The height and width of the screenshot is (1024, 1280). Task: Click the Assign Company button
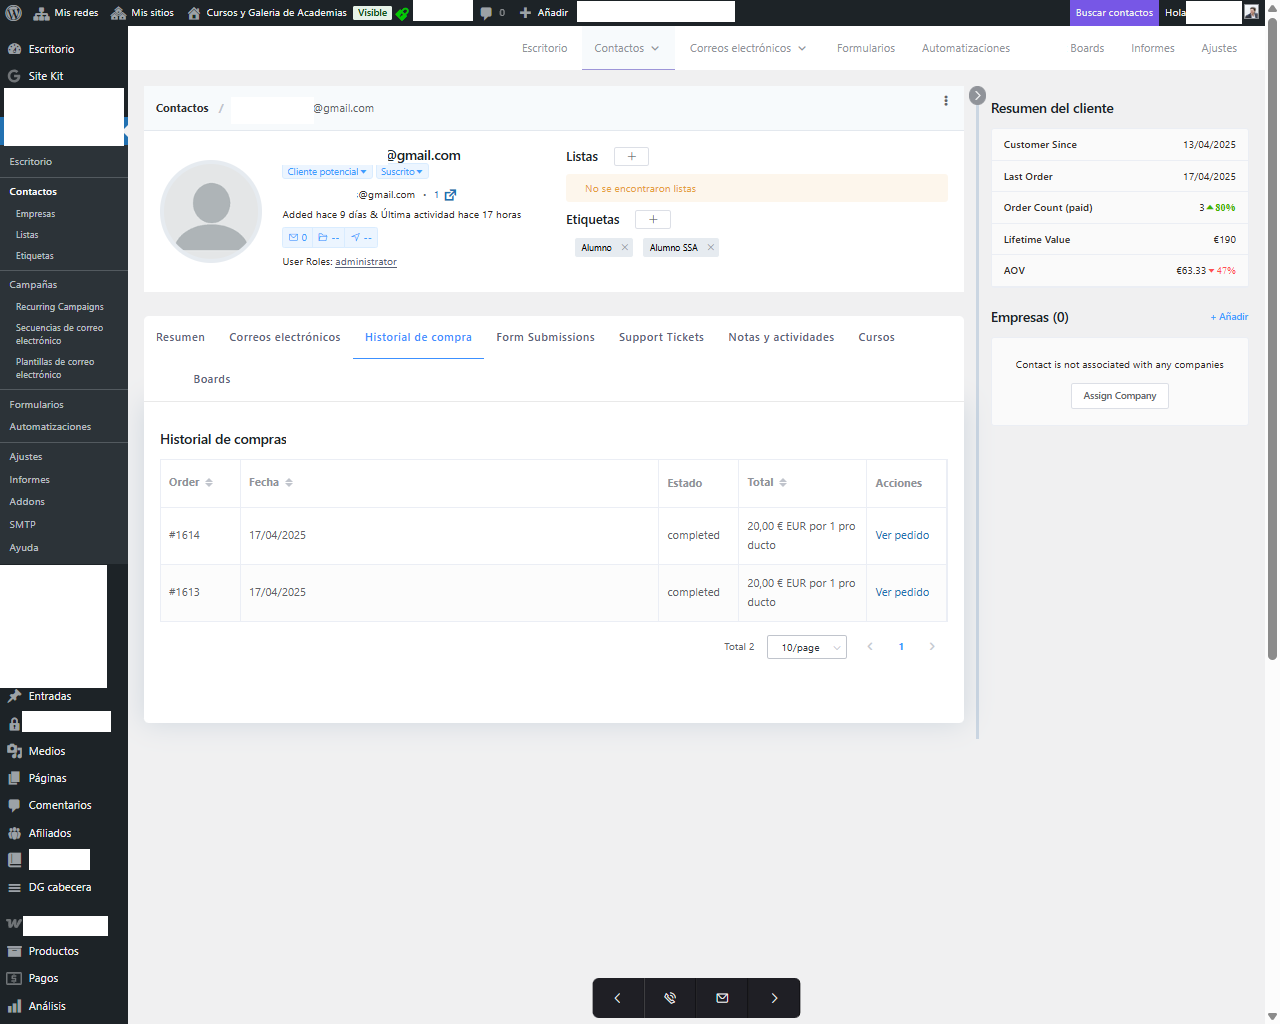tap(1119, 396)
